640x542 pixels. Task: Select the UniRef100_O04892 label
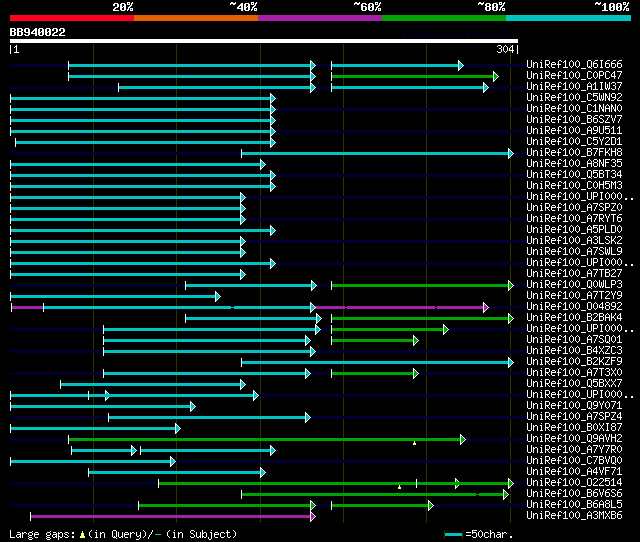tap(574, 307)
